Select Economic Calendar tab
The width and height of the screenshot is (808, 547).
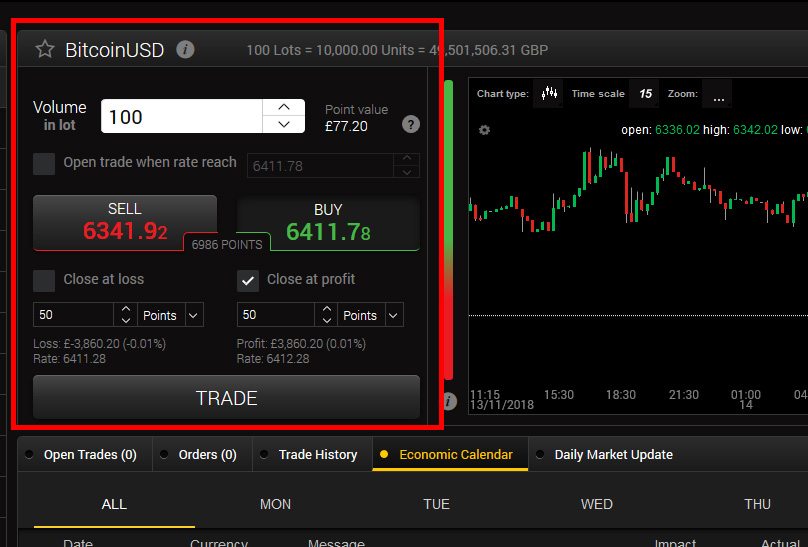(x=450, y=454)
